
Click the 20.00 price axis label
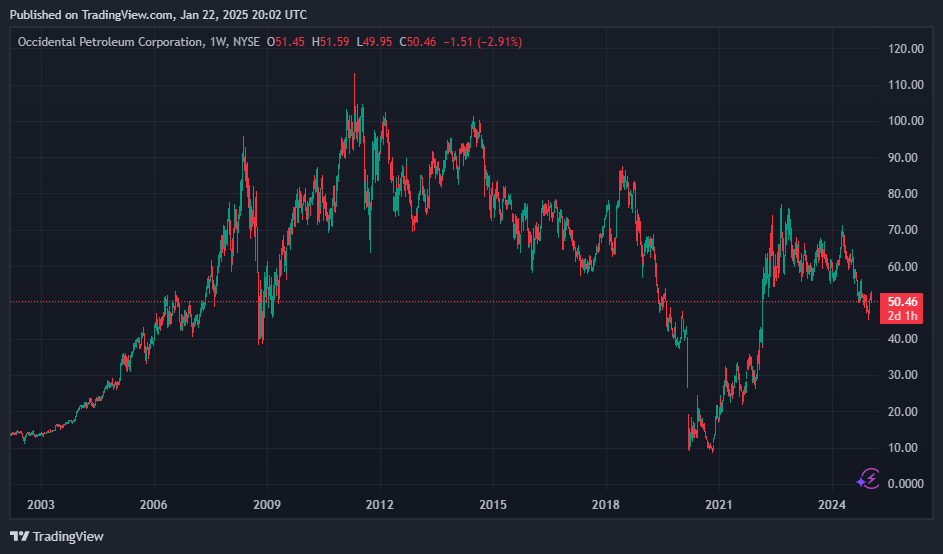[905, 411]
